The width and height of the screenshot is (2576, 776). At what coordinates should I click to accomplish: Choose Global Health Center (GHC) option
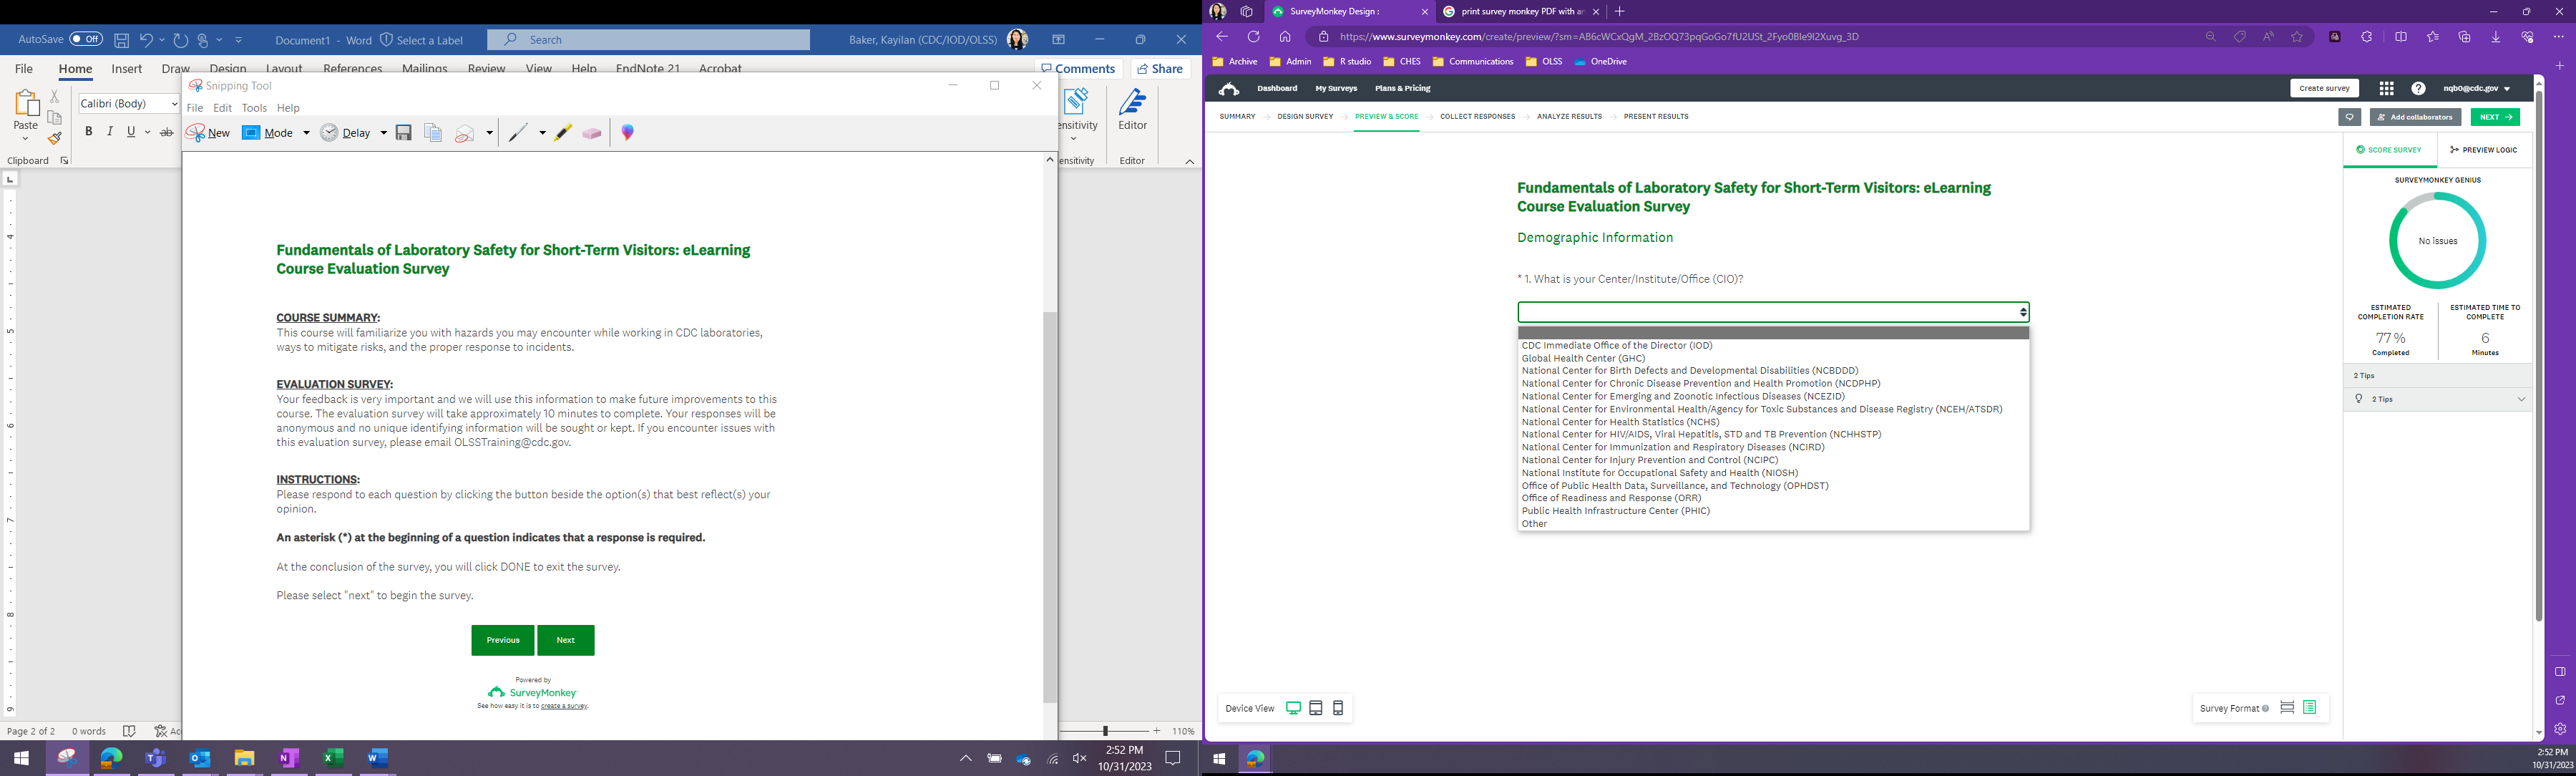[1583, 358]
